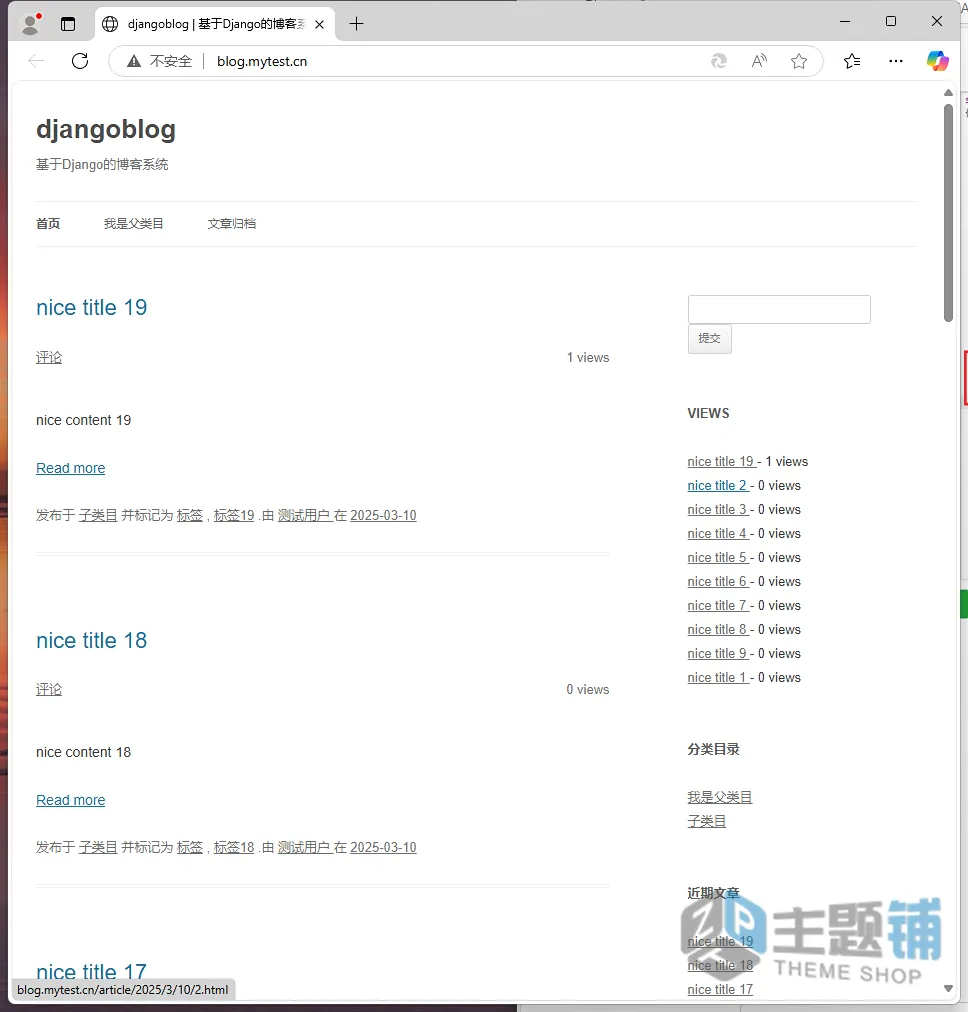
Task: Click 测试用户 author in nice title 18 footer
Action: coord(303,847)
